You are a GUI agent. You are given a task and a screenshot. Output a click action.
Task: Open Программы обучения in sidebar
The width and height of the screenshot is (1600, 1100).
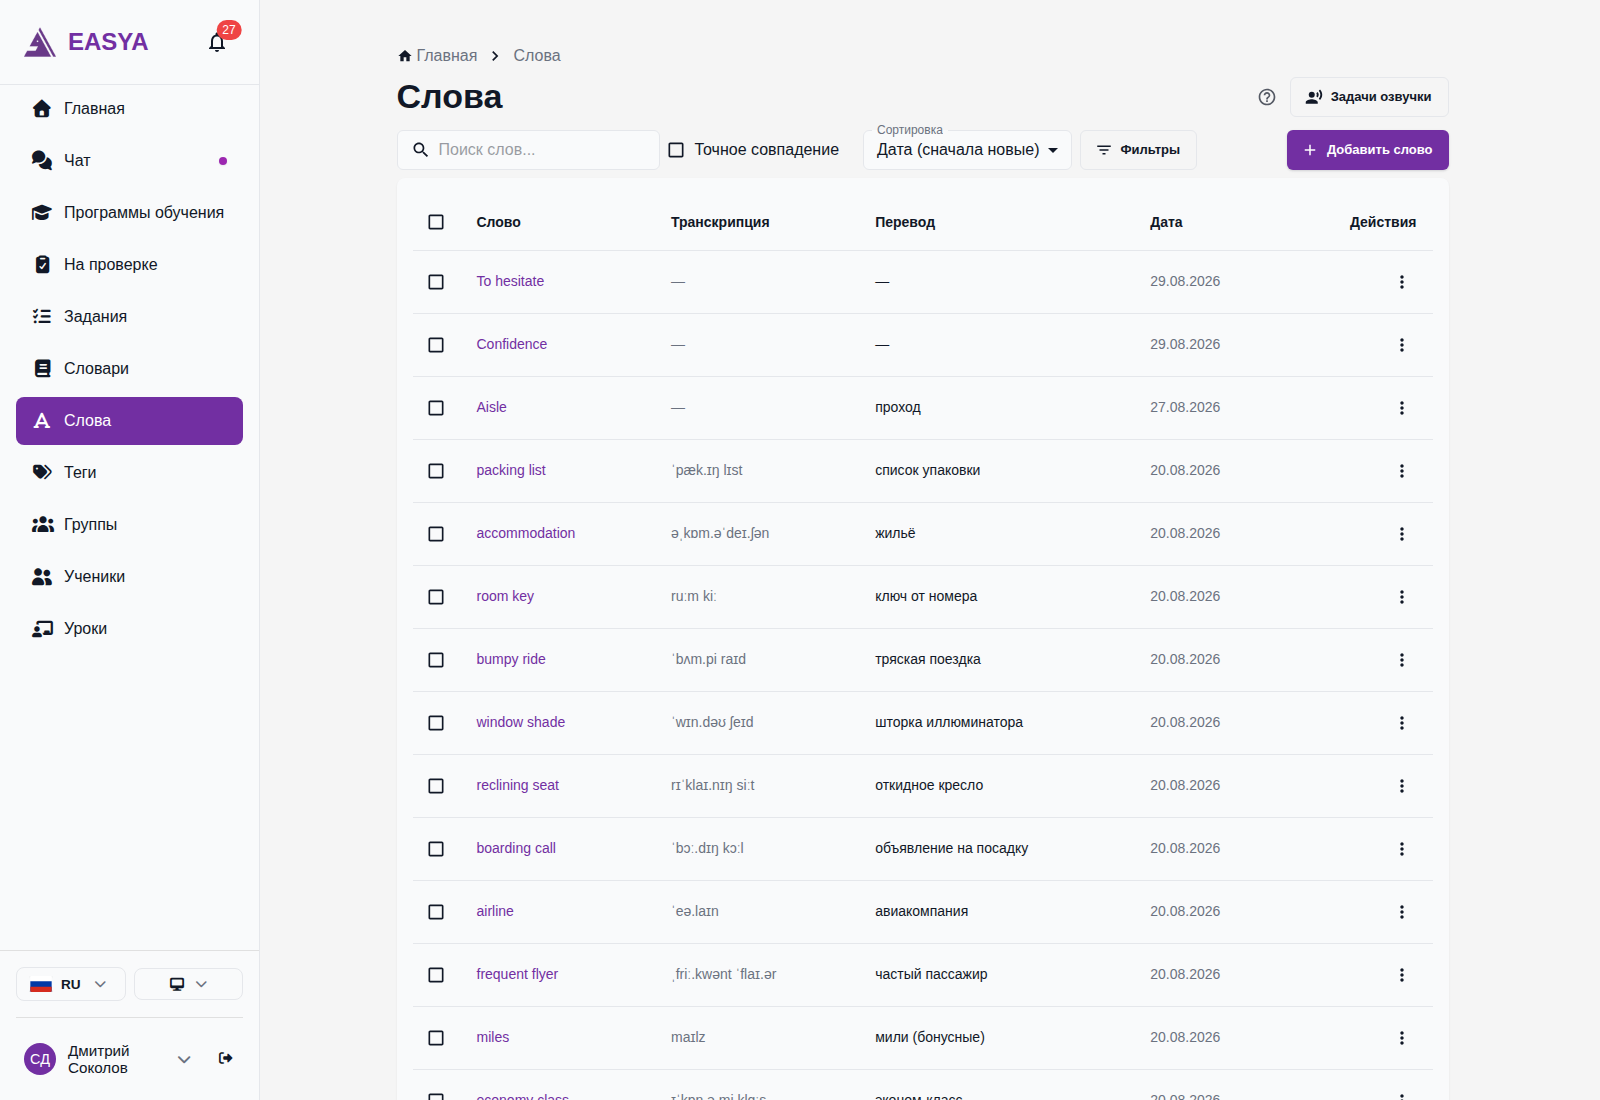click(129, 213)
